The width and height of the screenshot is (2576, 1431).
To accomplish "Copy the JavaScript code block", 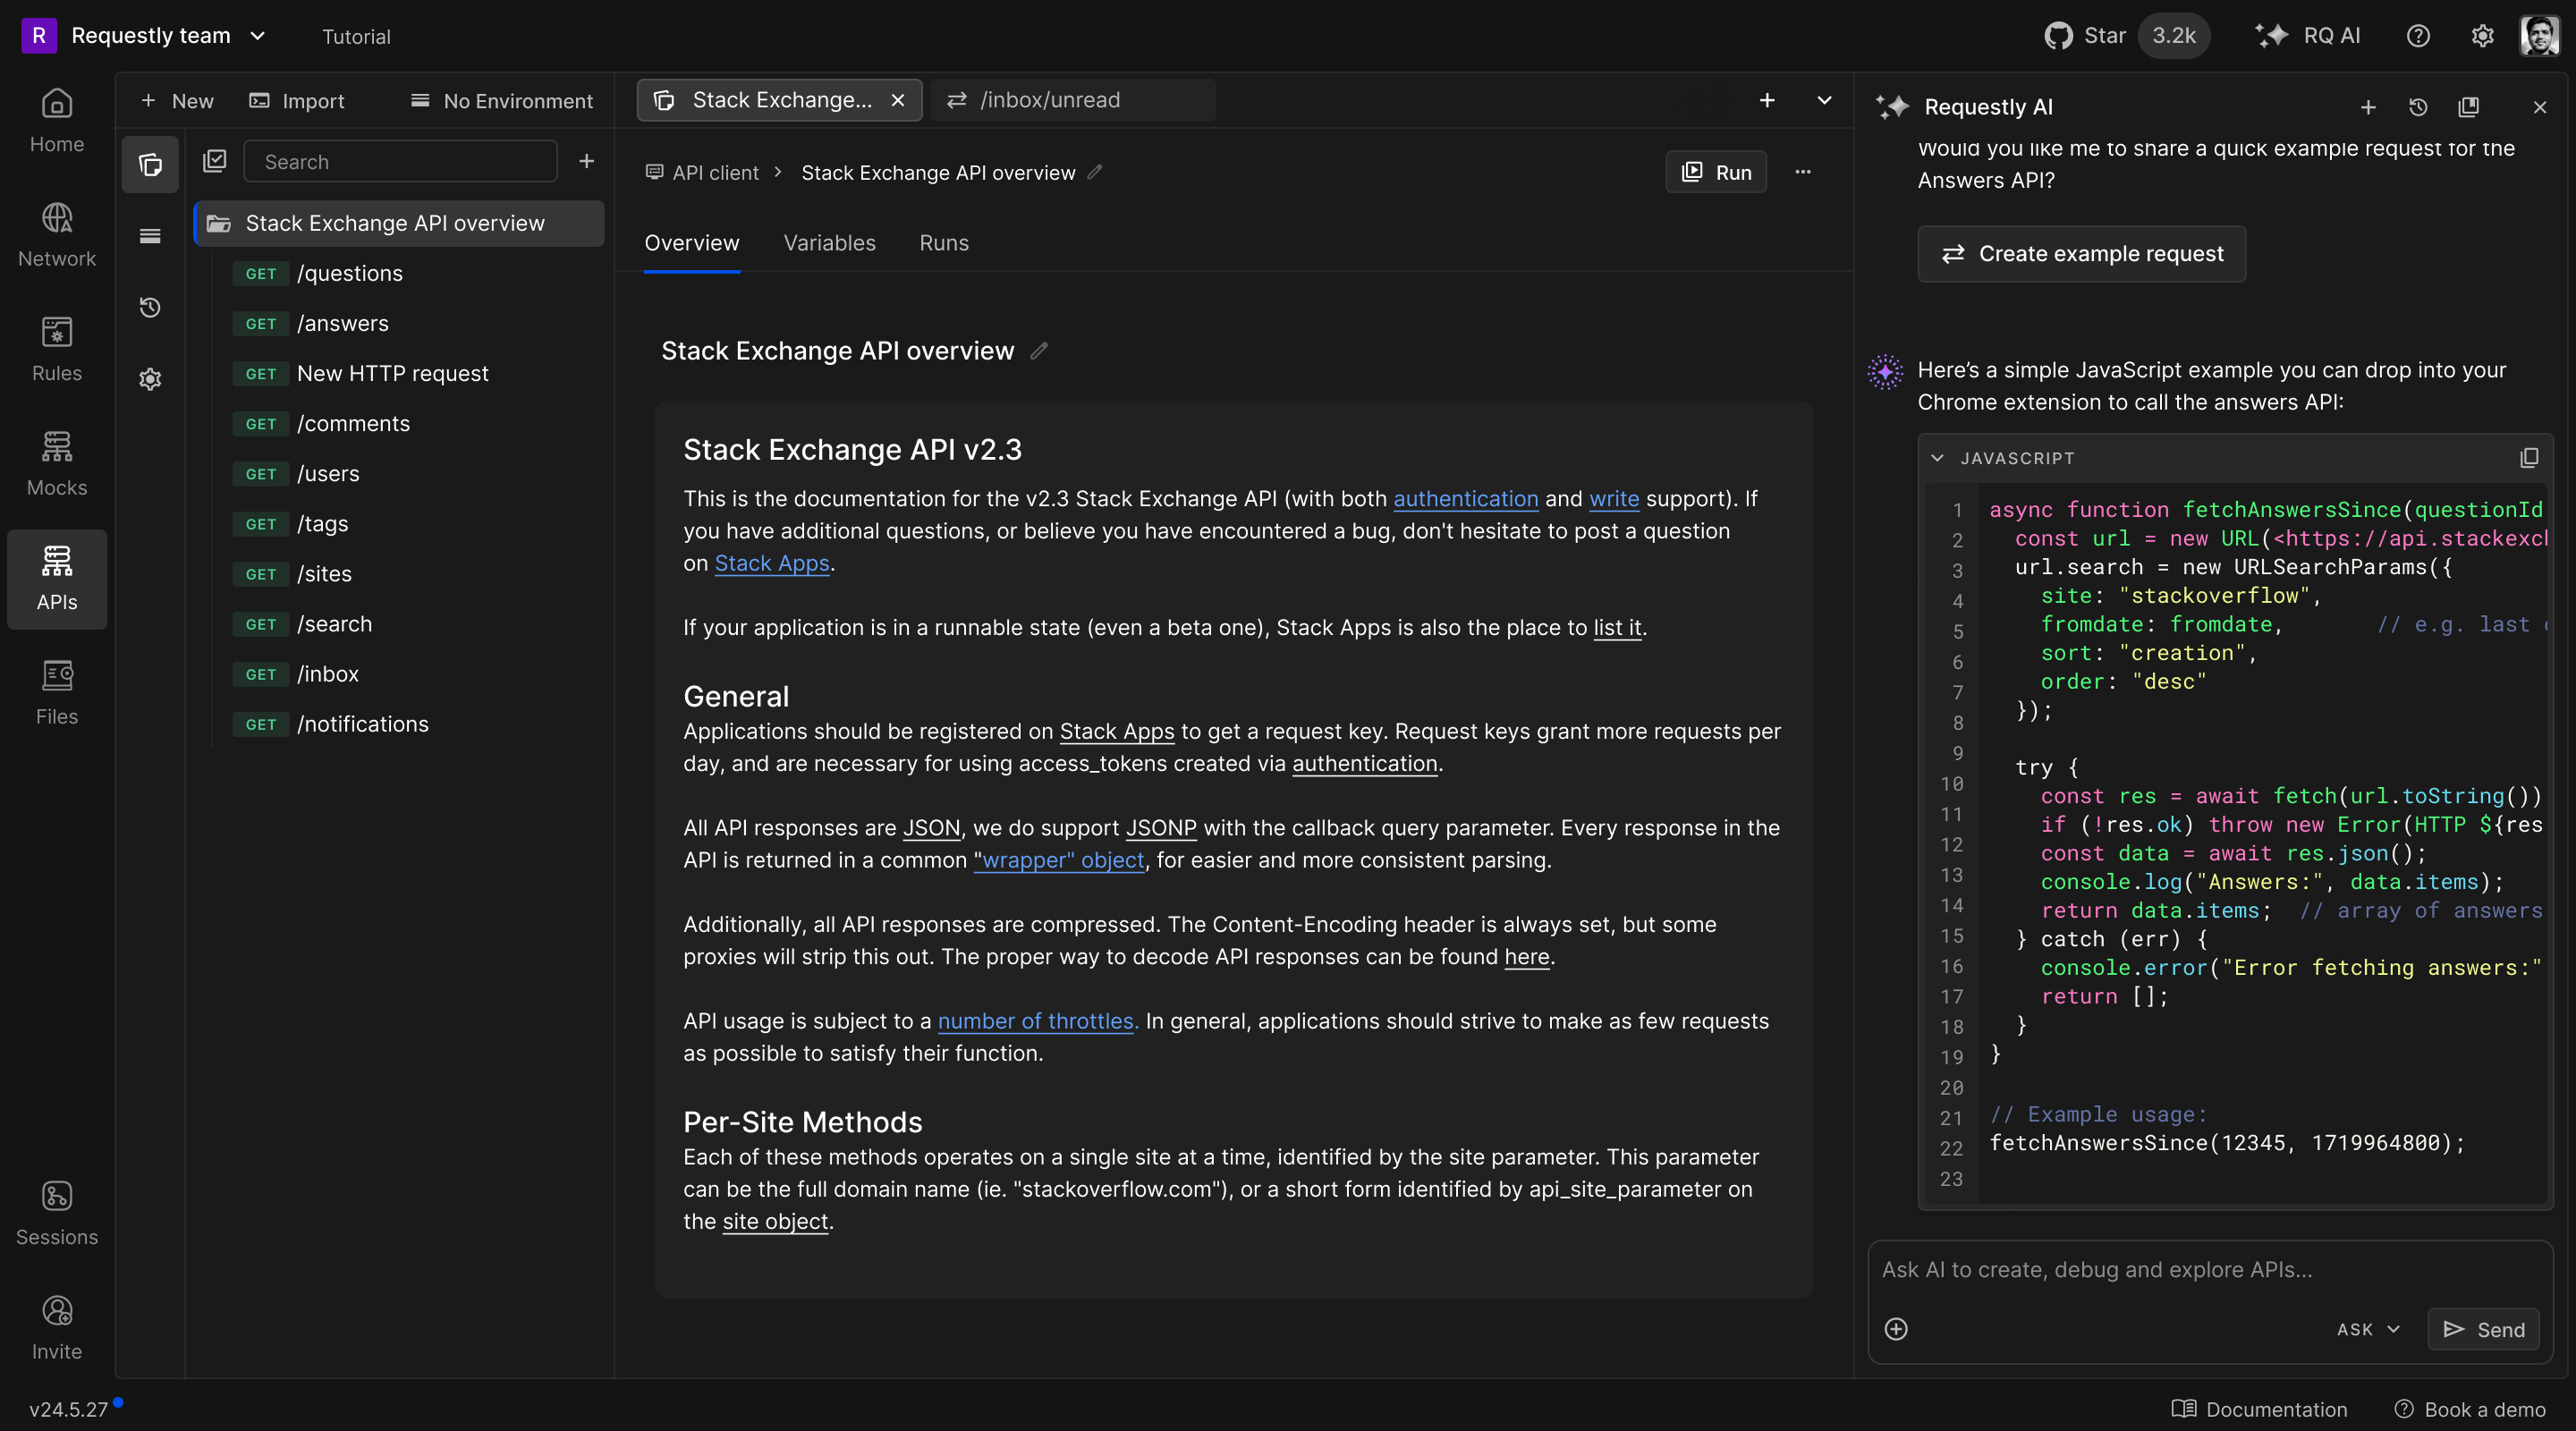I will [2529, 458].
